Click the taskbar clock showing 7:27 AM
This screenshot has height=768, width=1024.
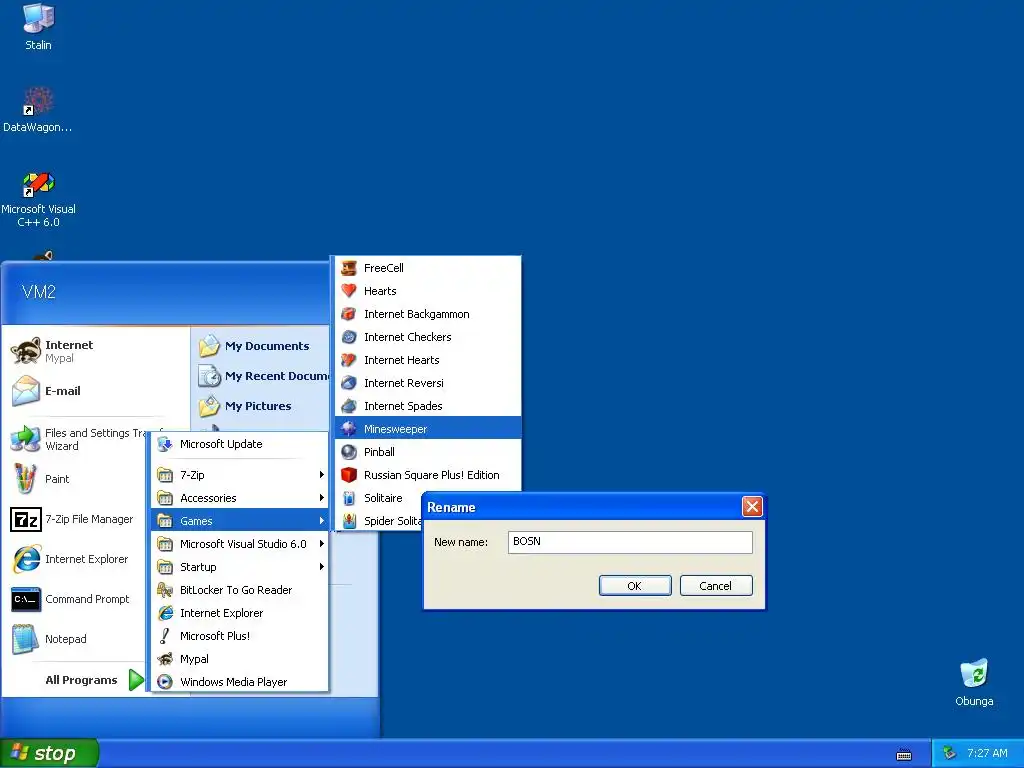(x=987, y=753)
